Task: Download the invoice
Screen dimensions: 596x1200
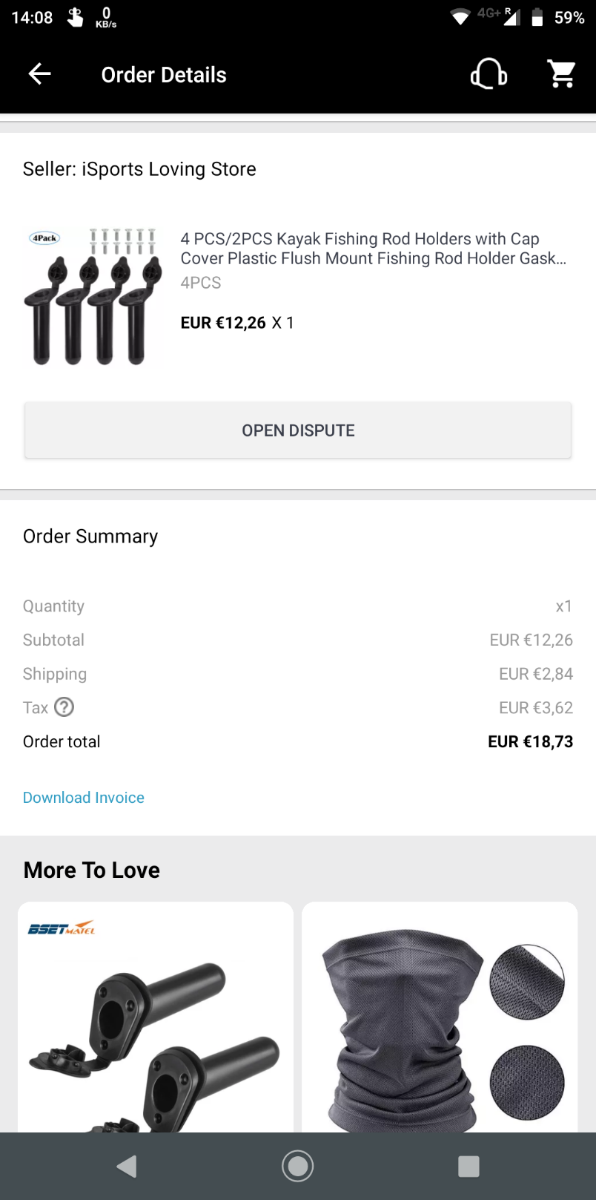Action: [x=84, y=798]
